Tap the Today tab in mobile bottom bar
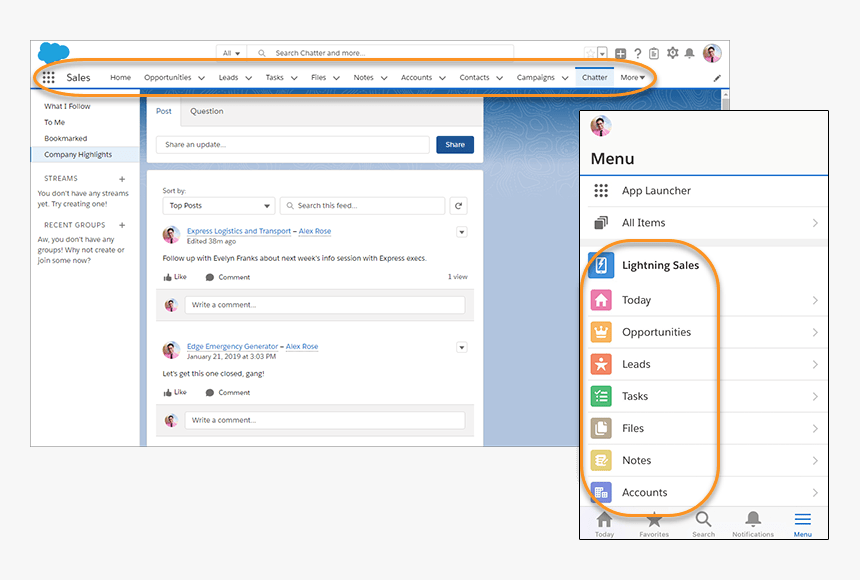860x580 pixels. coord(604,524)
